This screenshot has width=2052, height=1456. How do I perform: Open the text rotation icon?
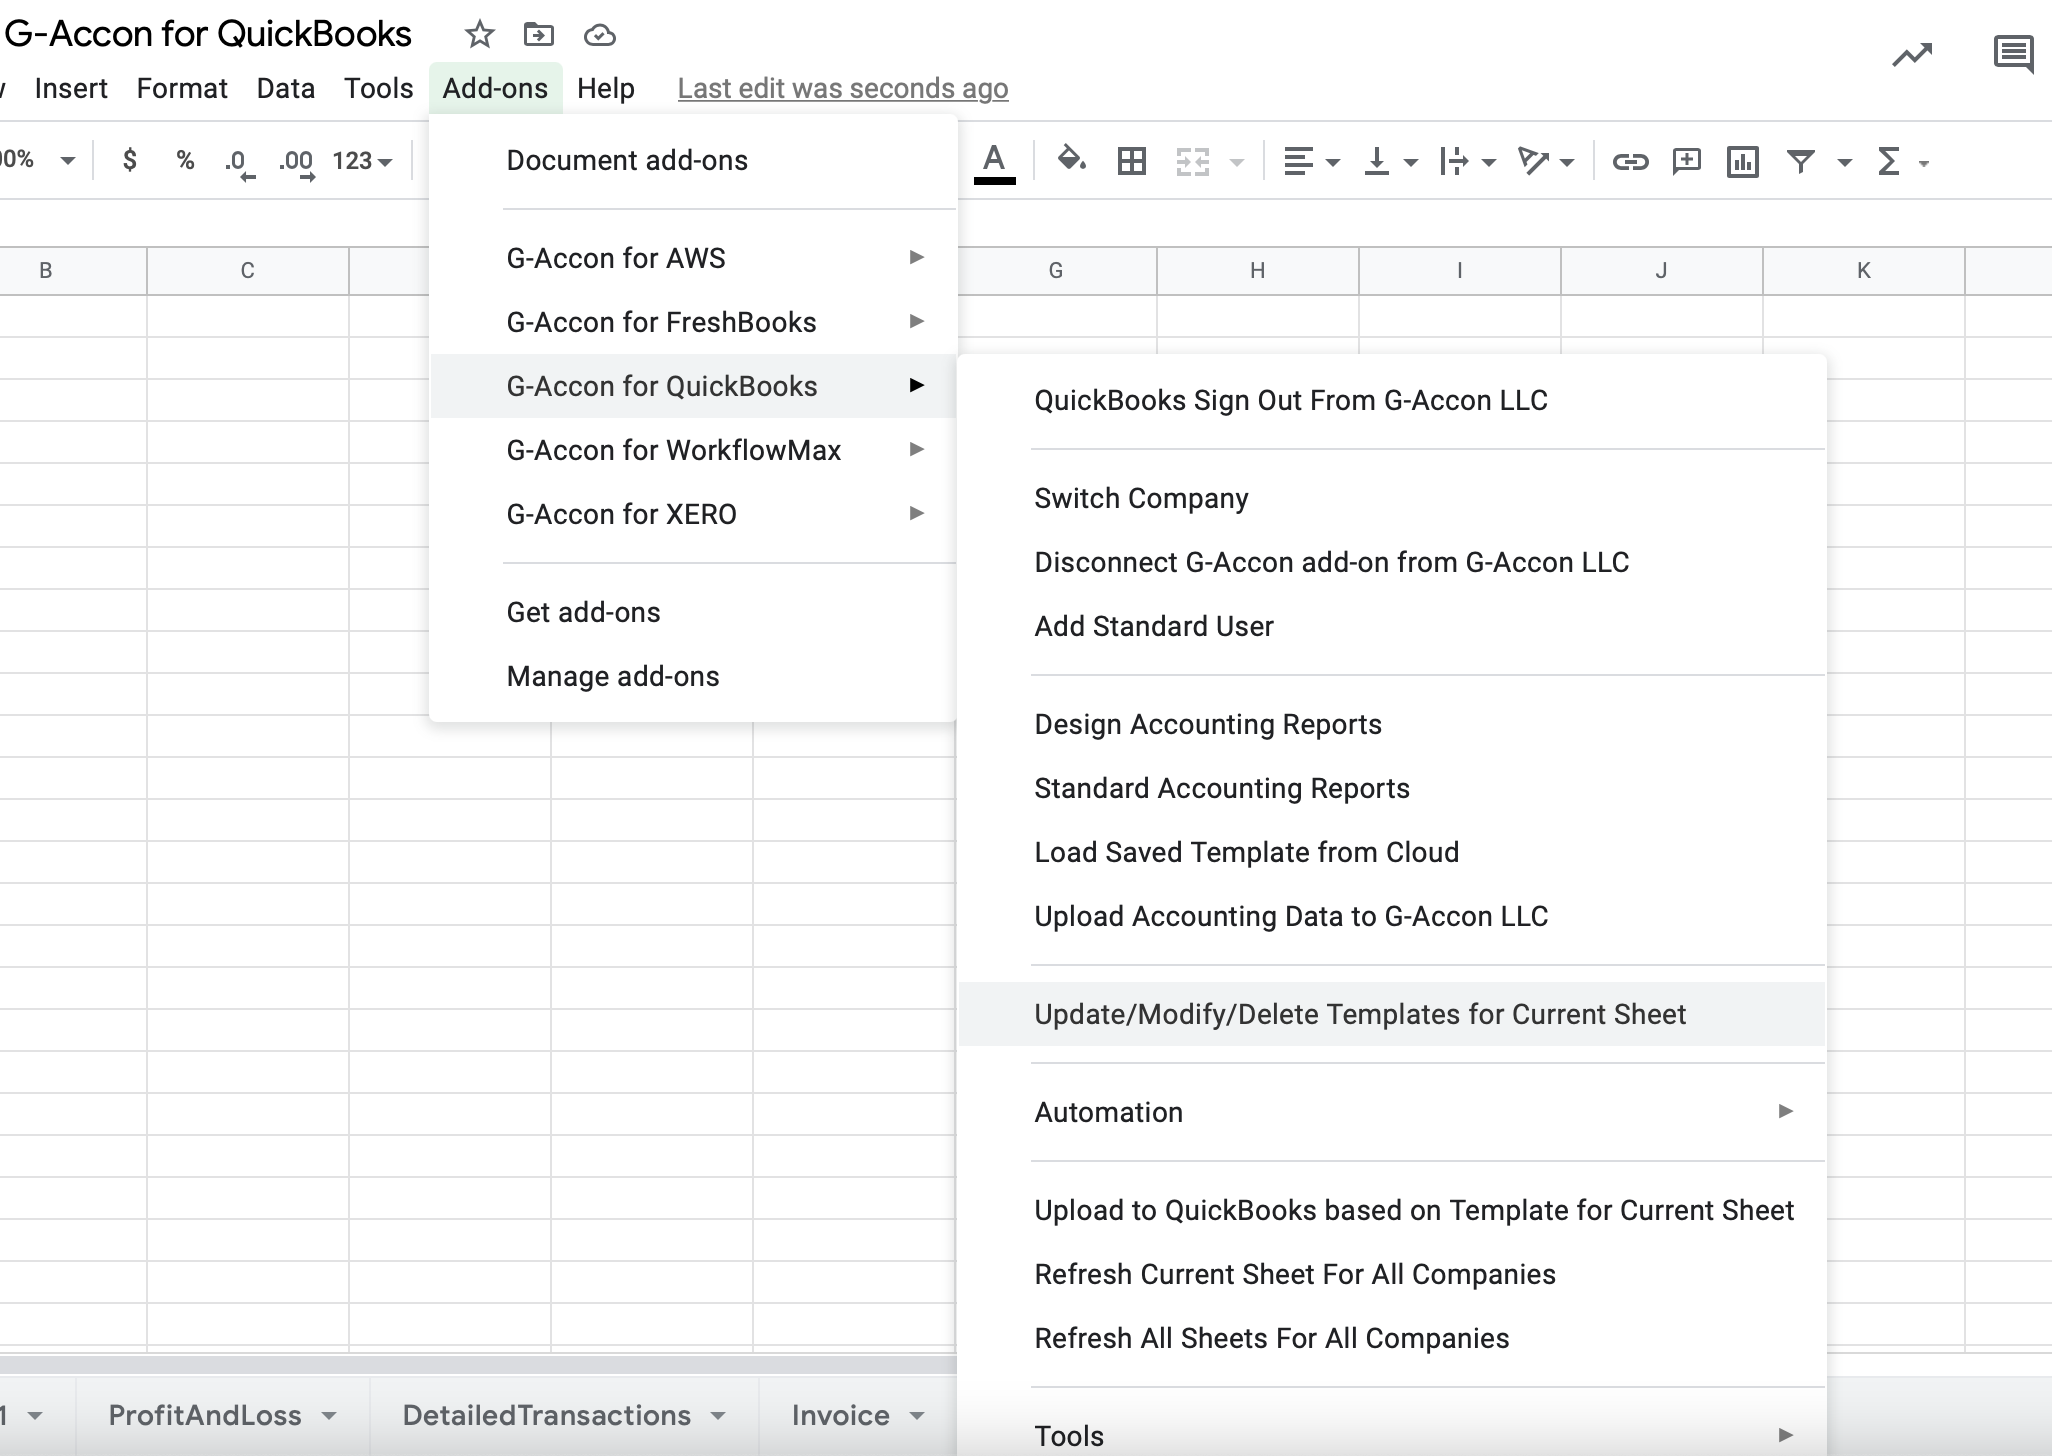[x=1533, y=161]
